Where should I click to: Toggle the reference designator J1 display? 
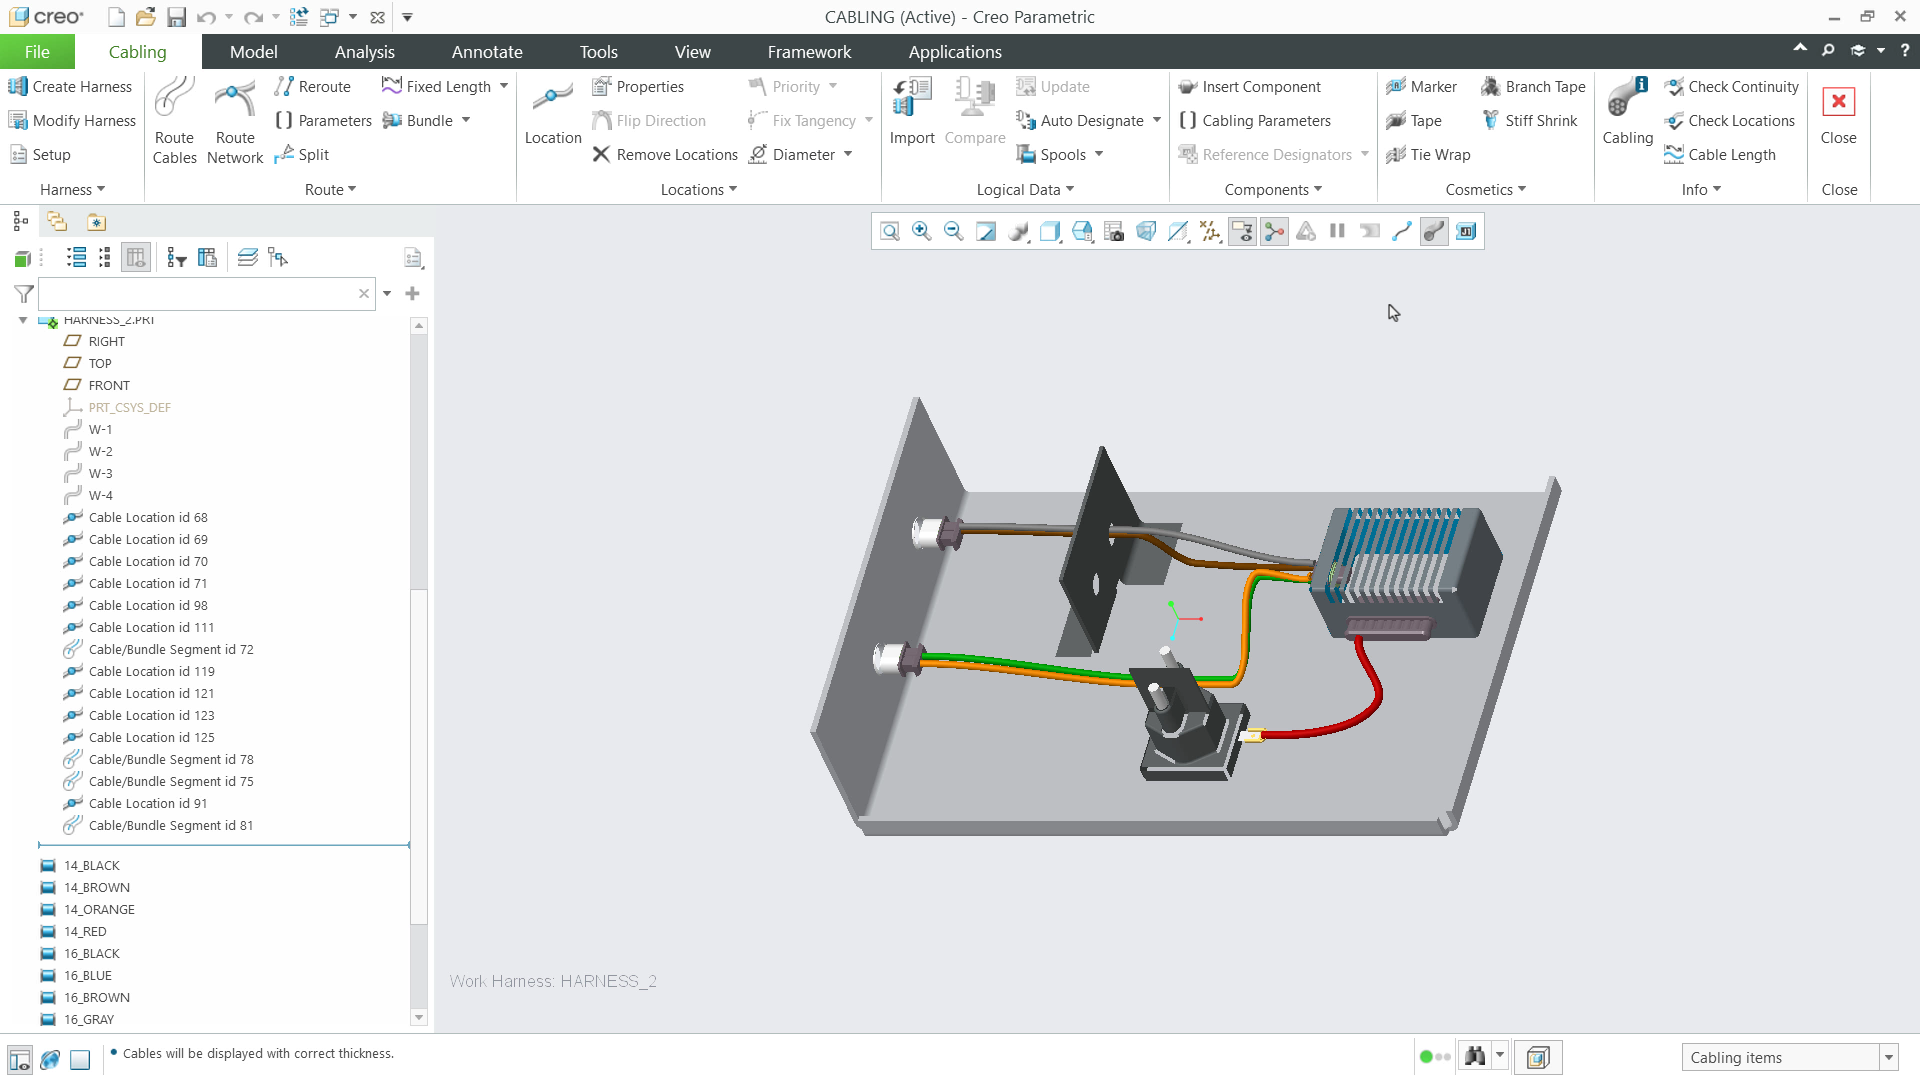[1465, 232]
